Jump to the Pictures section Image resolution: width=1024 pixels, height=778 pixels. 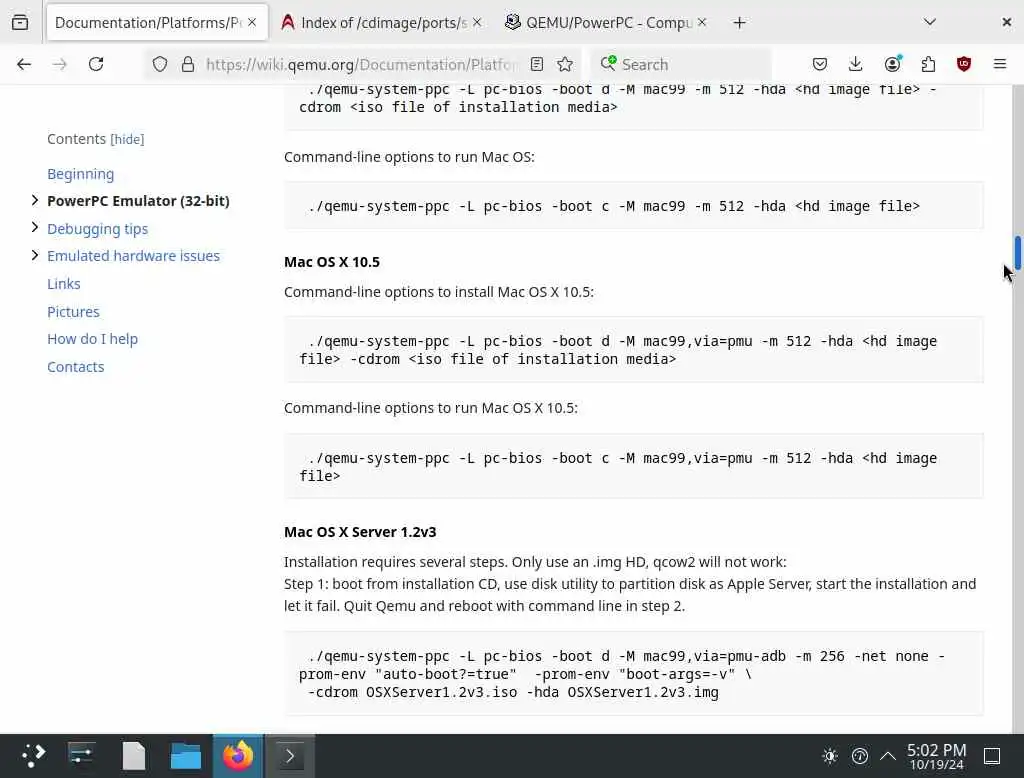[x=73, y=312]
